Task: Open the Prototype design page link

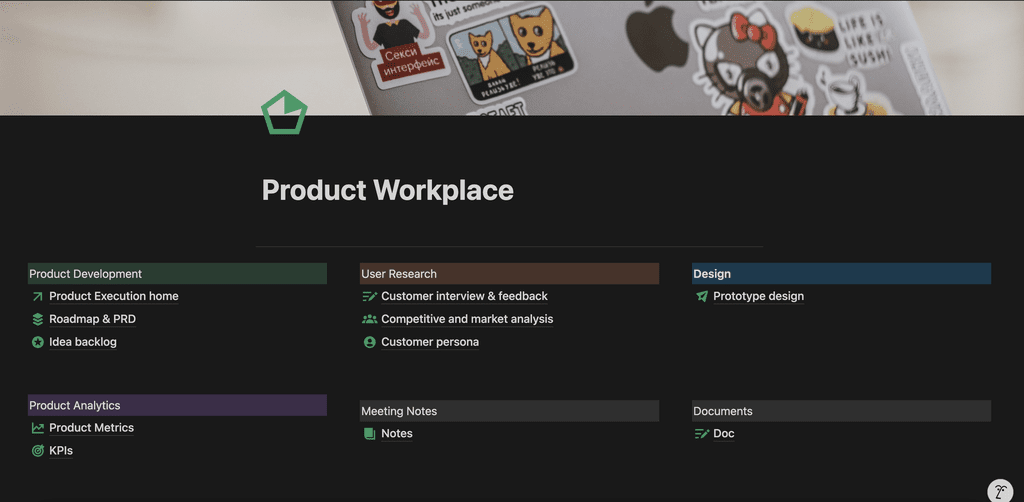Action: tap(758, 296)
